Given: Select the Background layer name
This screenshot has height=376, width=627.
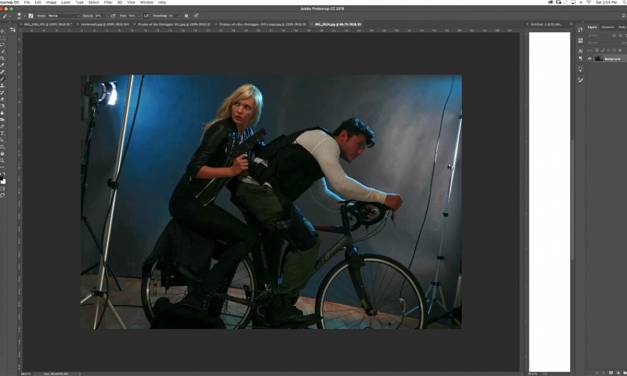Looking at the screenshot, I should point(612,59).
